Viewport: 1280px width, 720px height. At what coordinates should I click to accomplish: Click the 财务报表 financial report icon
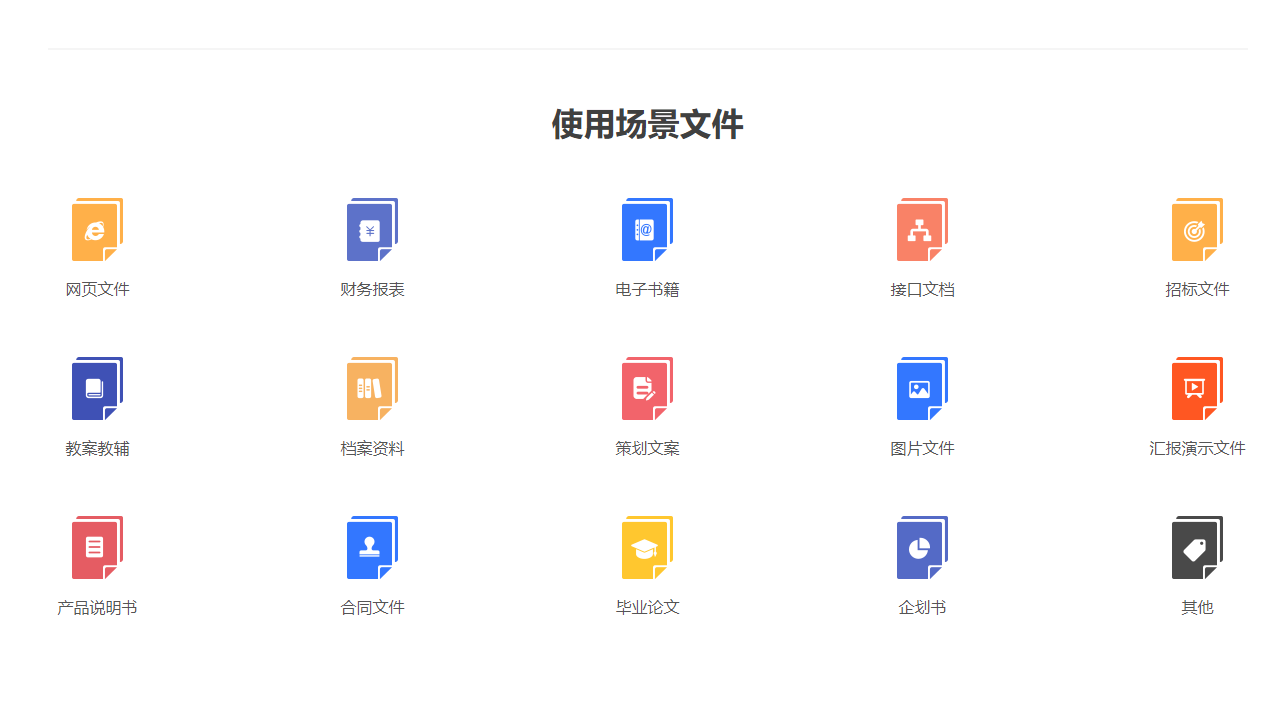[371, 229]
